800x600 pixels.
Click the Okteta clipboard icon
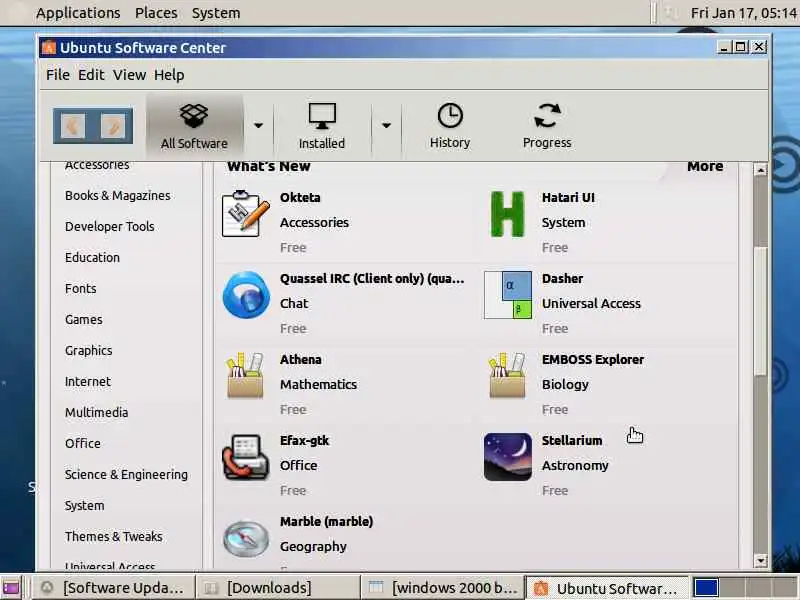245,214
